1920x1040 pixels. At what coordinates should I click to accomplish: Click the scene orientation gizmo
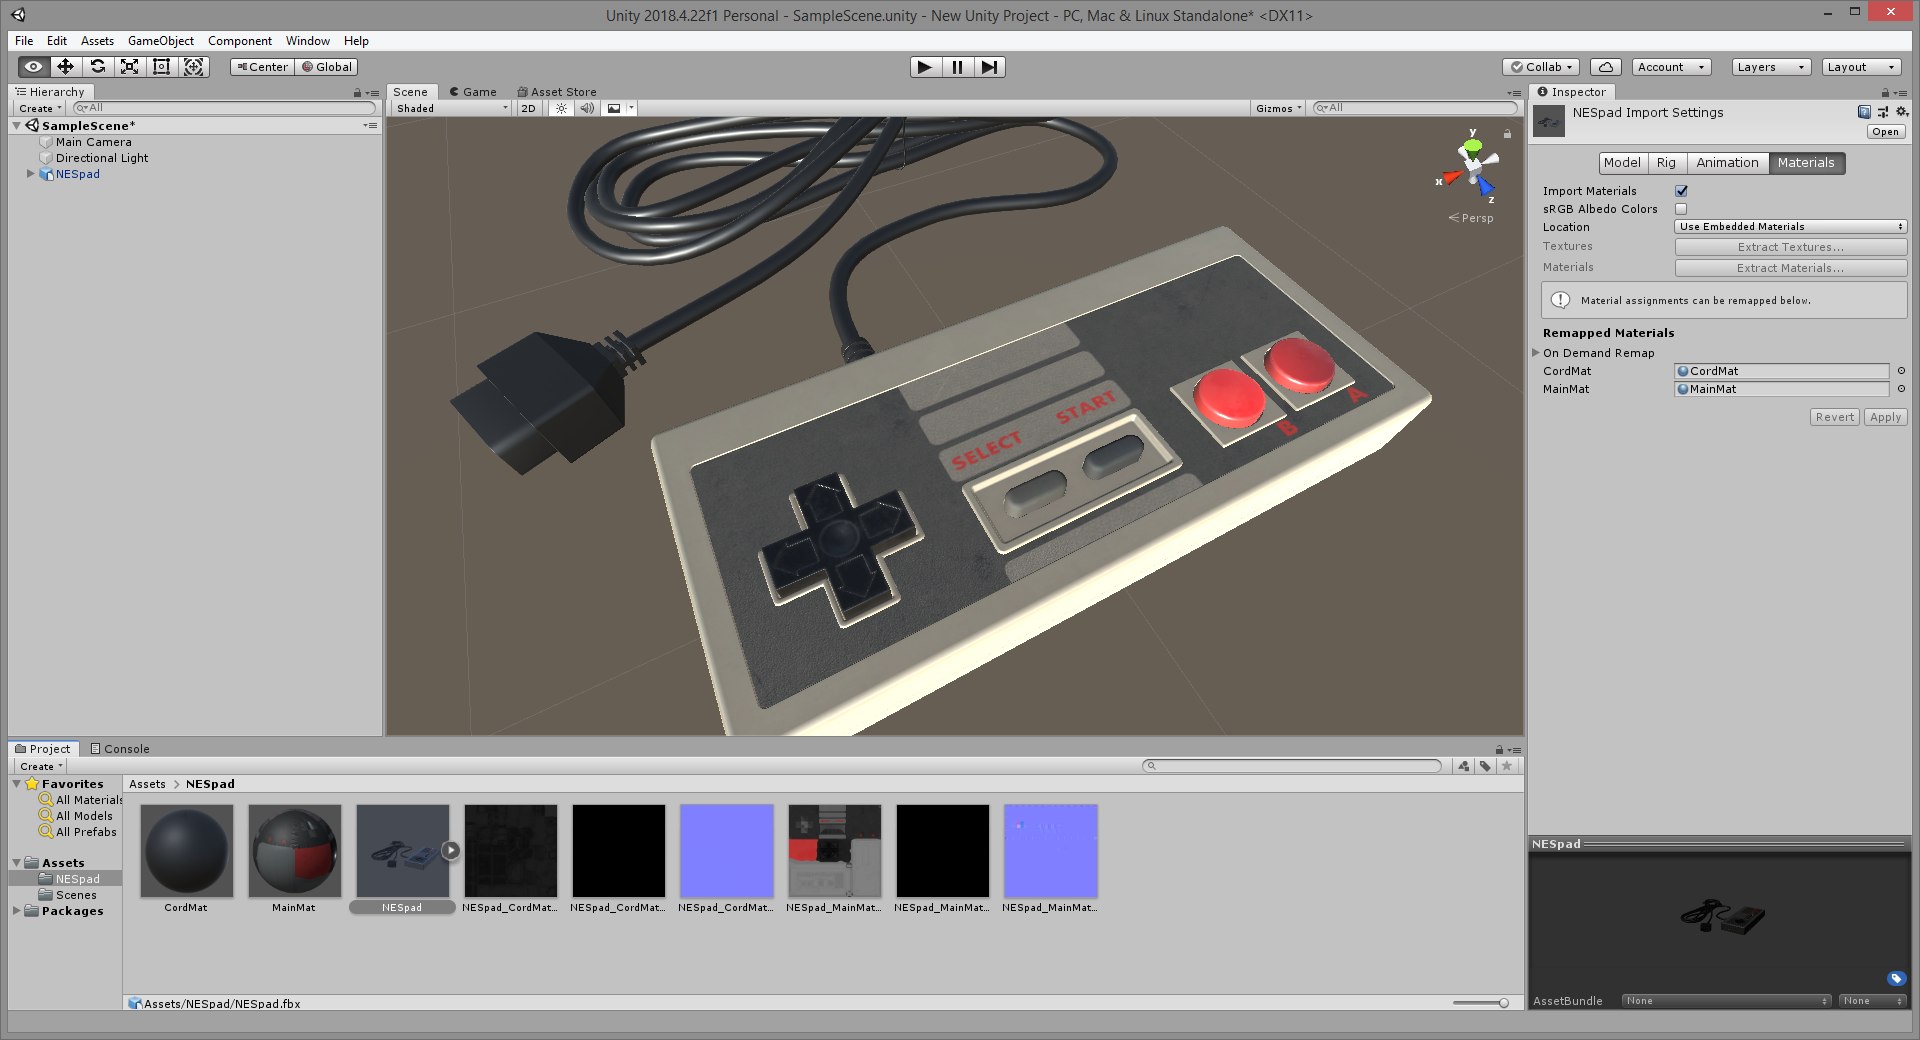[x=1471, y=170]
